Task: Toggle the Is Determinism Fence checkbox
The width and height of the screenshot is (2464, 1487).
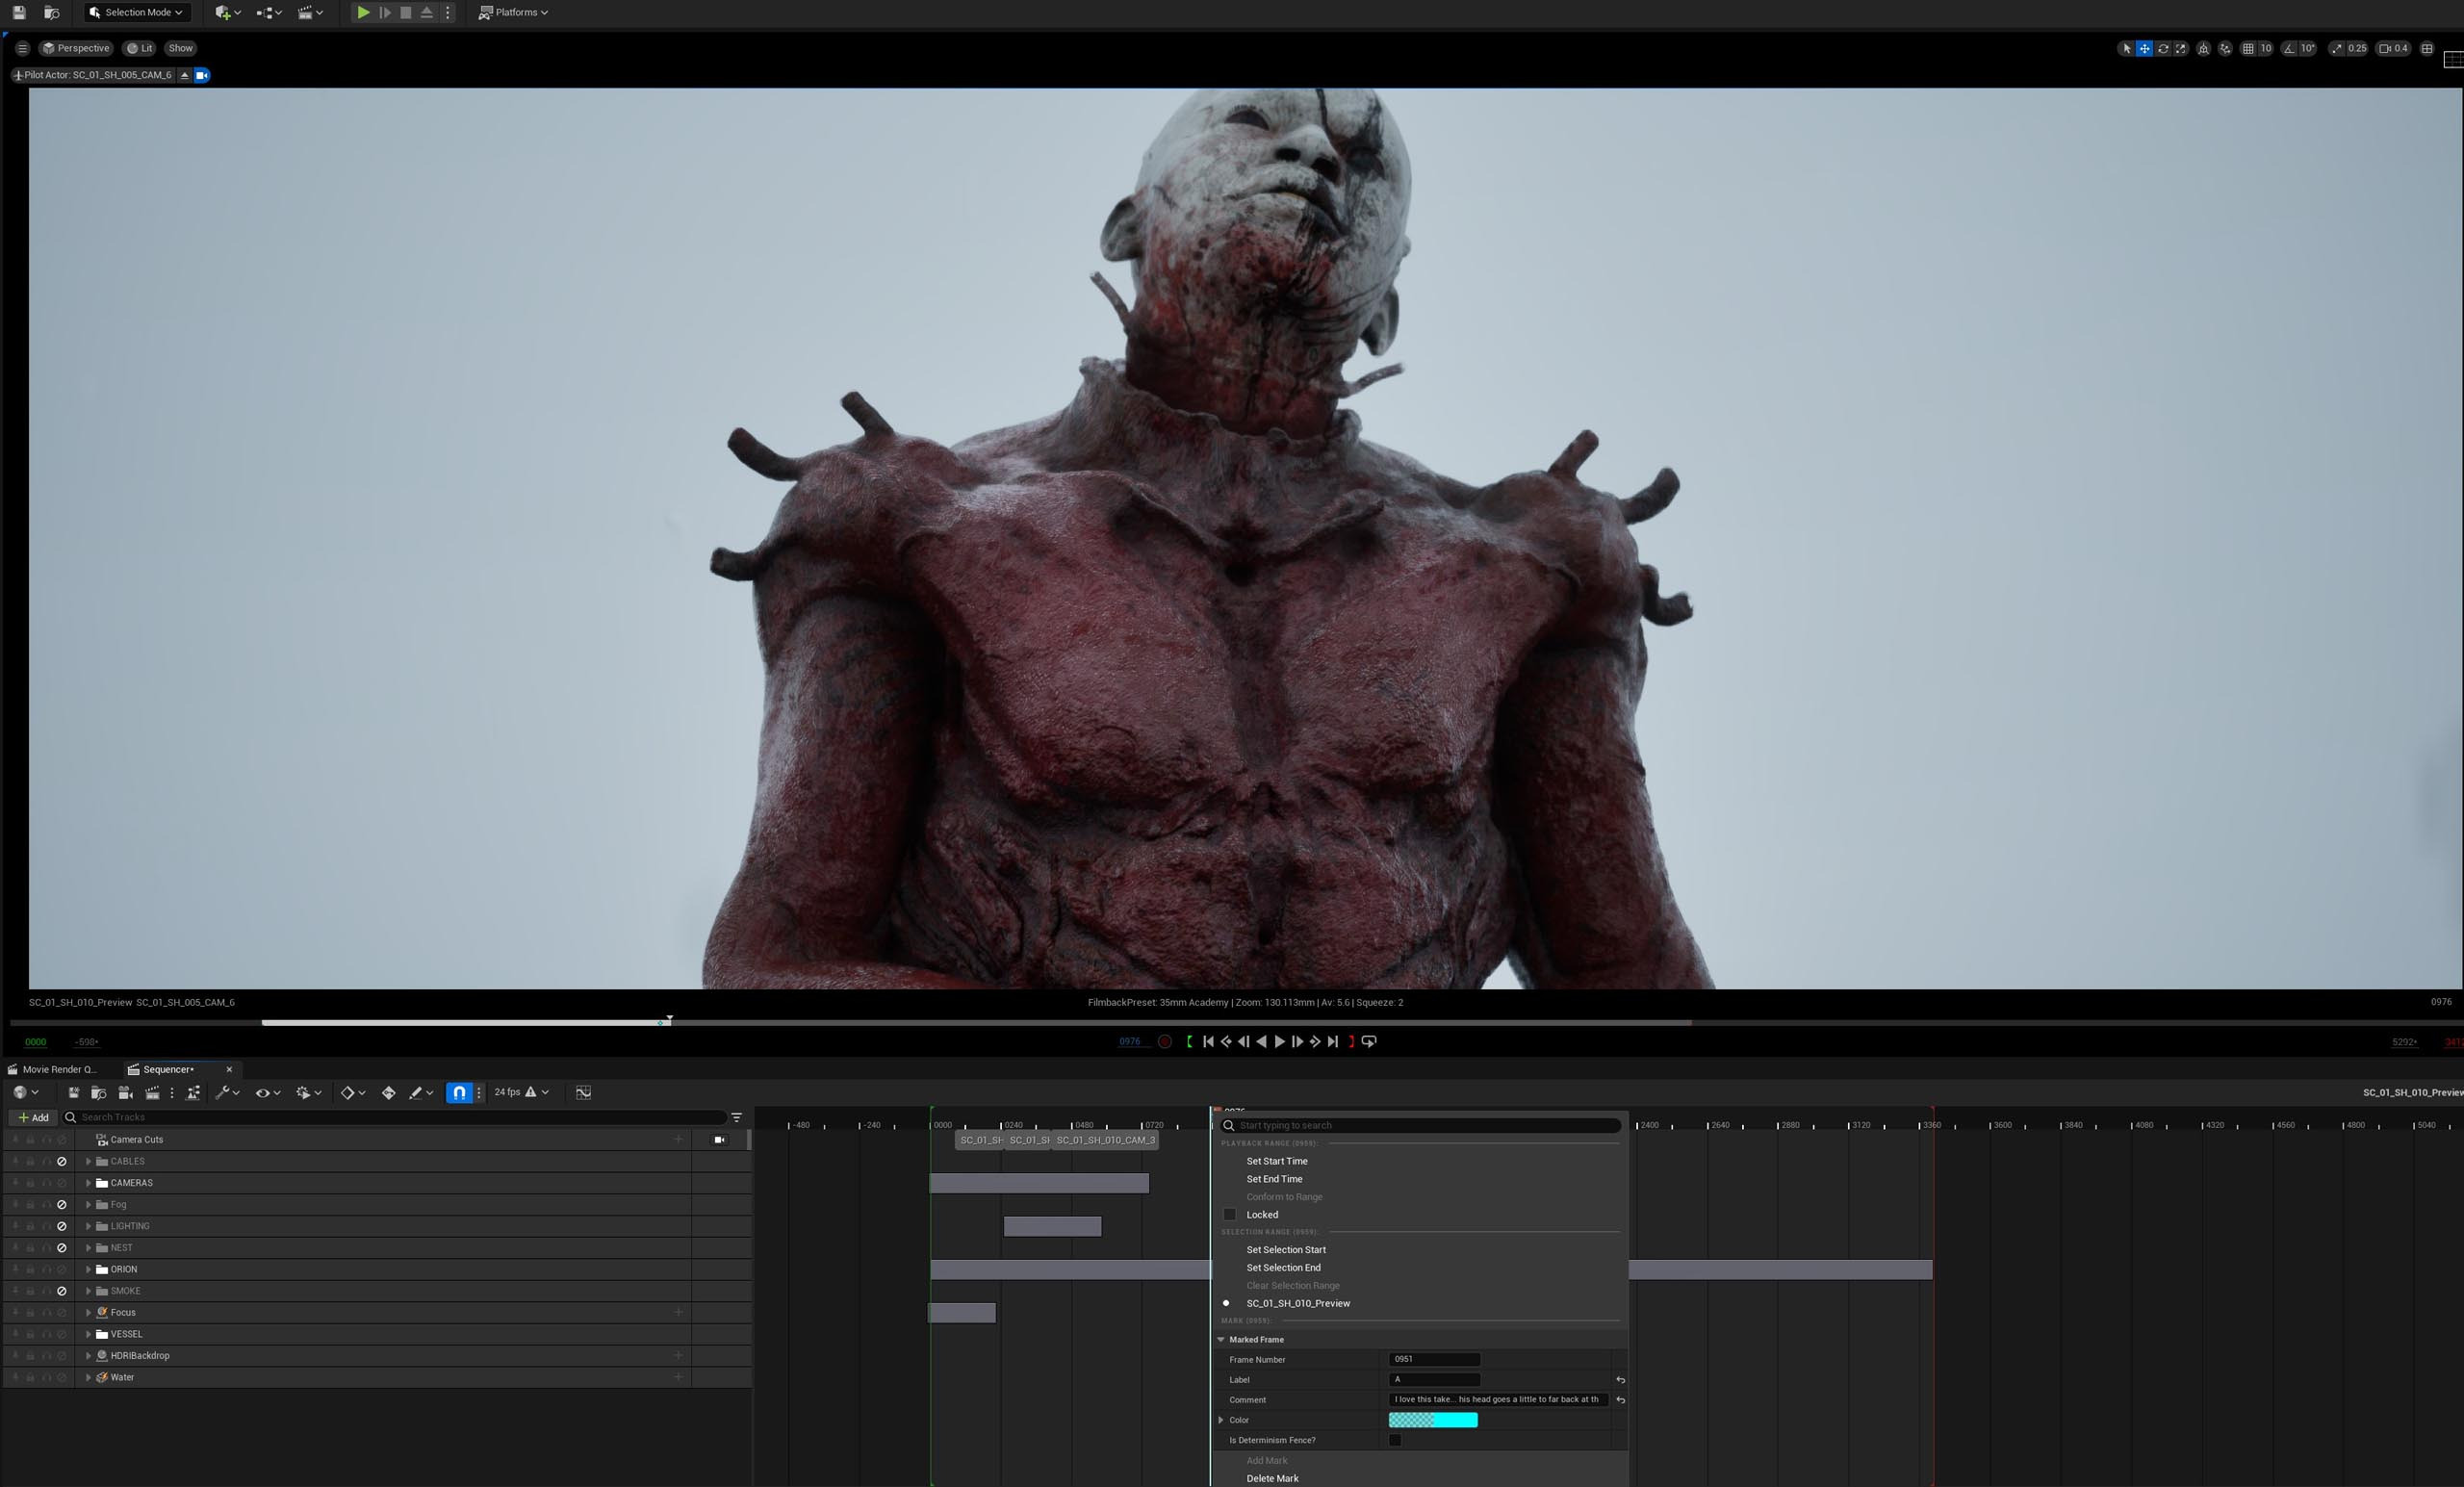Action: [x=1395, y=1440]
